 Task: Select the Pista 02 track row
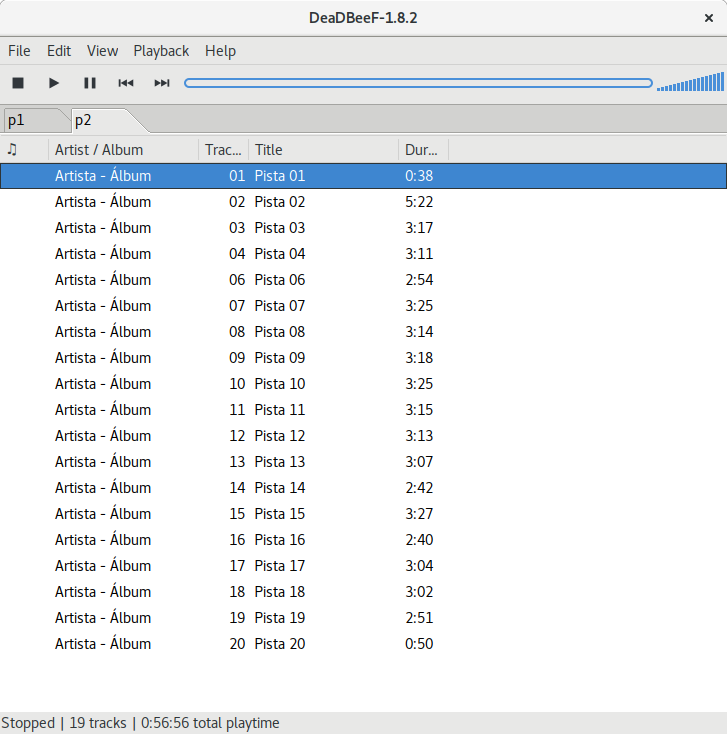363,202
